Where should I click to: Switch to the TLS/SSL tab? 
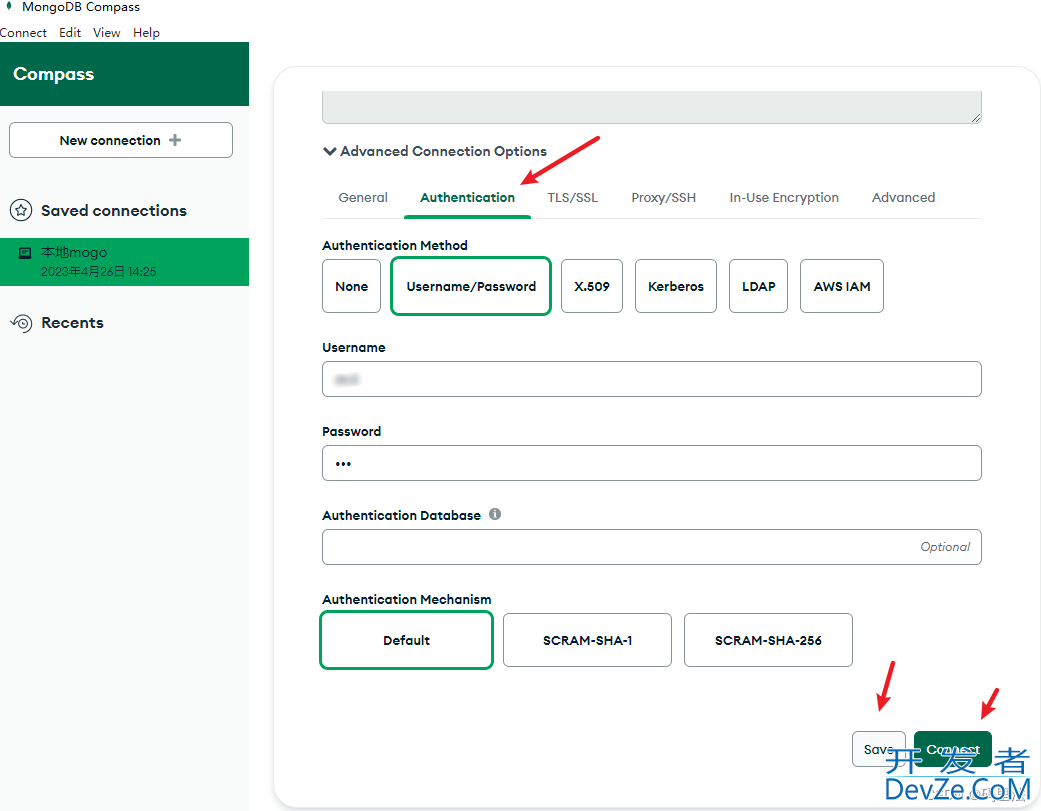(x=572, y=198)
